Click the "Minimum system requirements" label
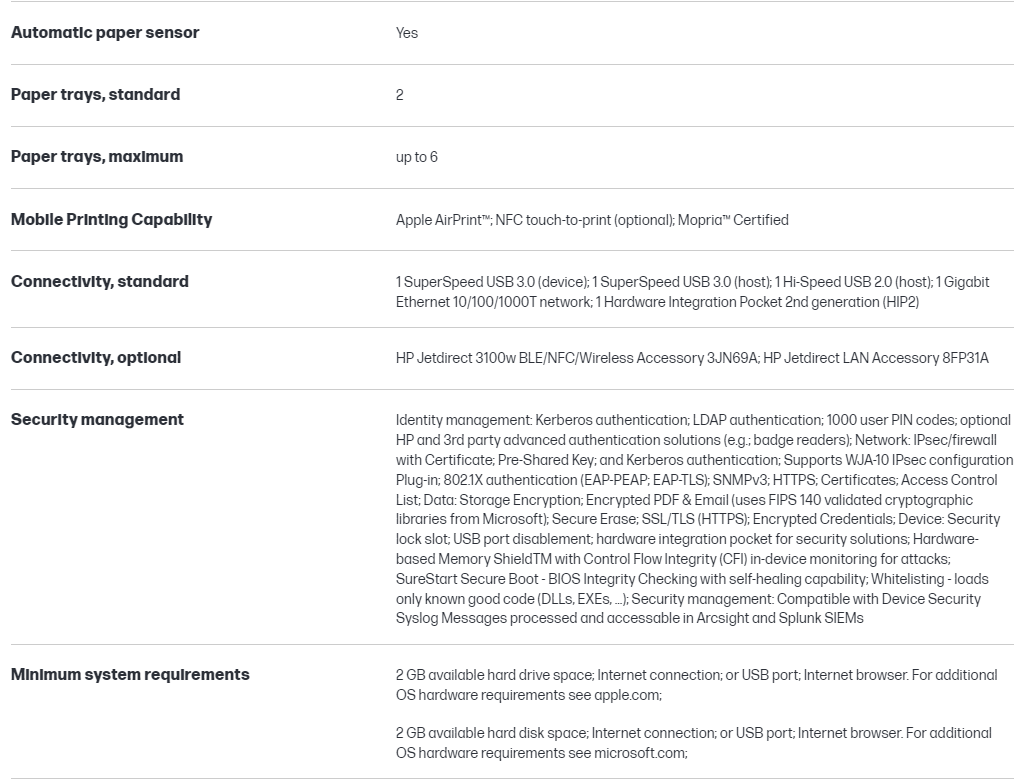Image resolution: width=1026 pixels, height=782 pixels. pos(130,675)
